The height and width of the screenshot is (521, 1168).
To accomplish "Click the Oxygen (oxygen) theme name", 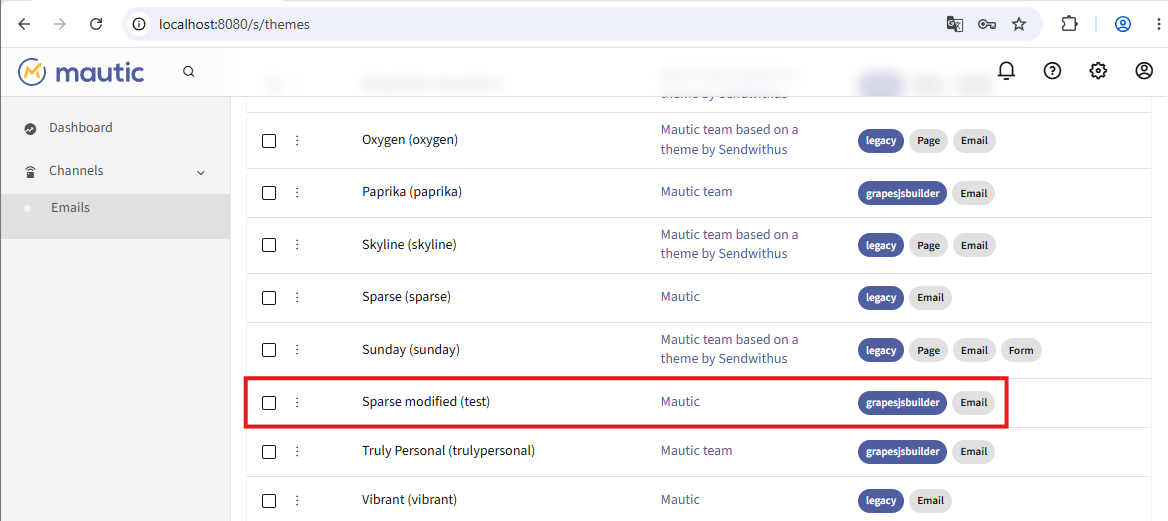I will tap(410, 139).
